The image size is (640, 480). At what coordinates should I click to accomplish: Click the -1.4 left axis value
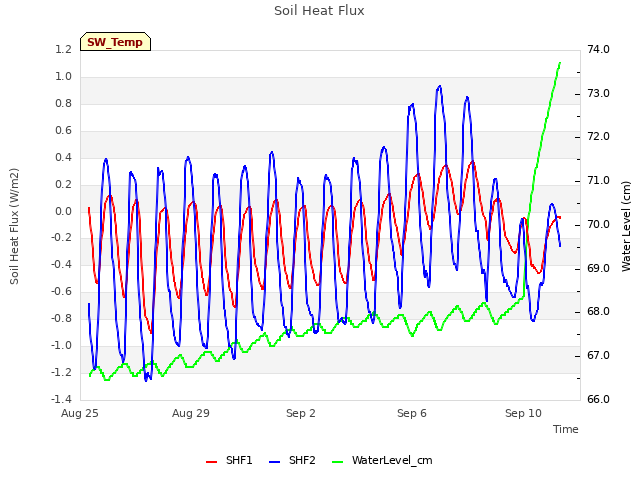(x=61, y=399)
